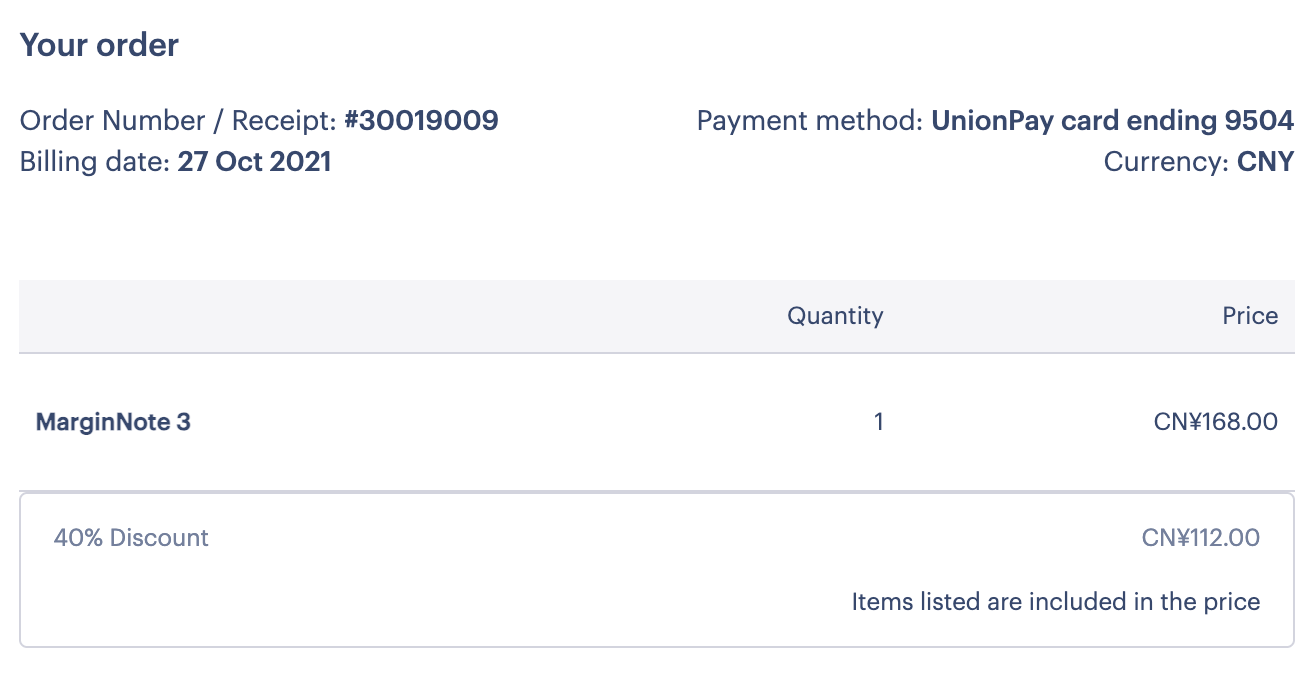Screen dimensions: 1316x676
Task: Click the Order Number / Receipt label
Action: pos(178,121)
